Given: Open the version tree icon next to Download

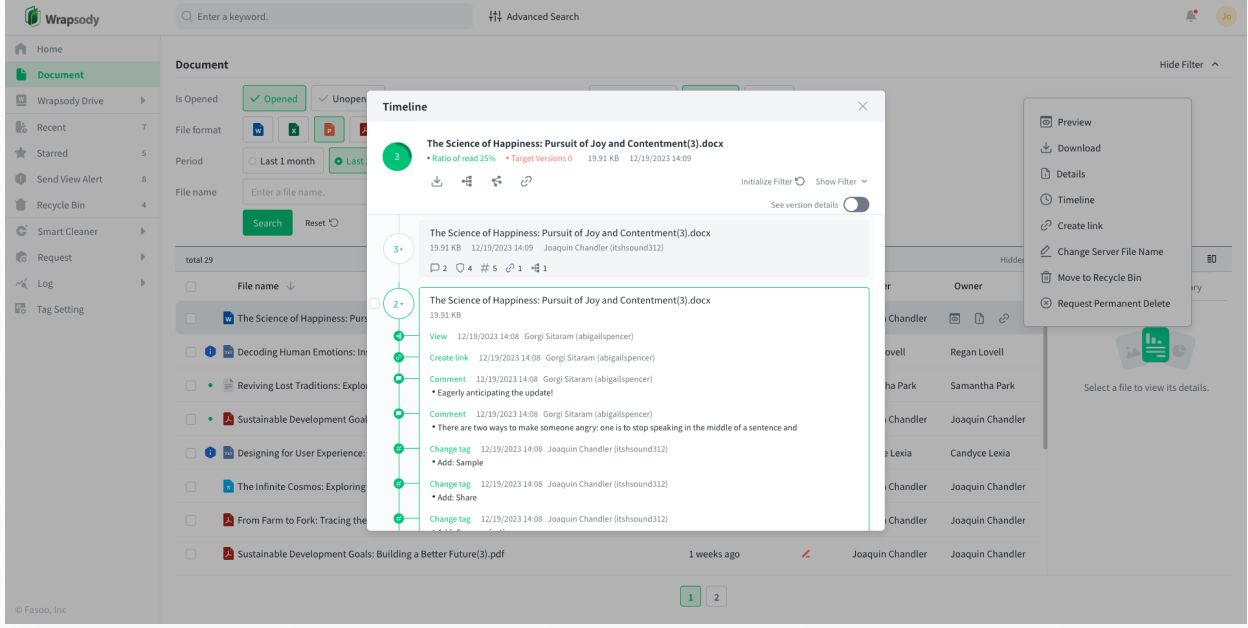Looking at the screenshot, I should 467,182.
